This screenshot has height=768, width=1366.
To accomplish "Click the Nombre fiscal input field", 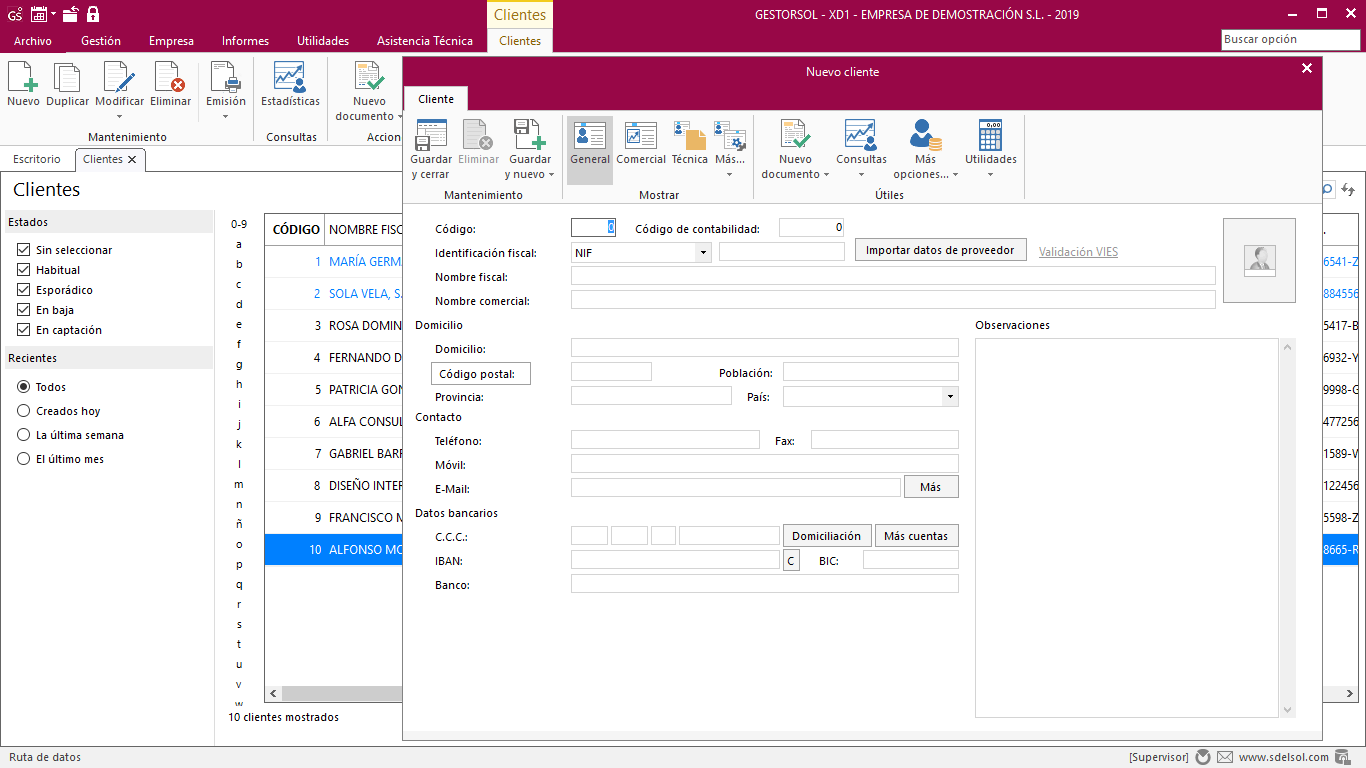I will click(x=892, y=276).
